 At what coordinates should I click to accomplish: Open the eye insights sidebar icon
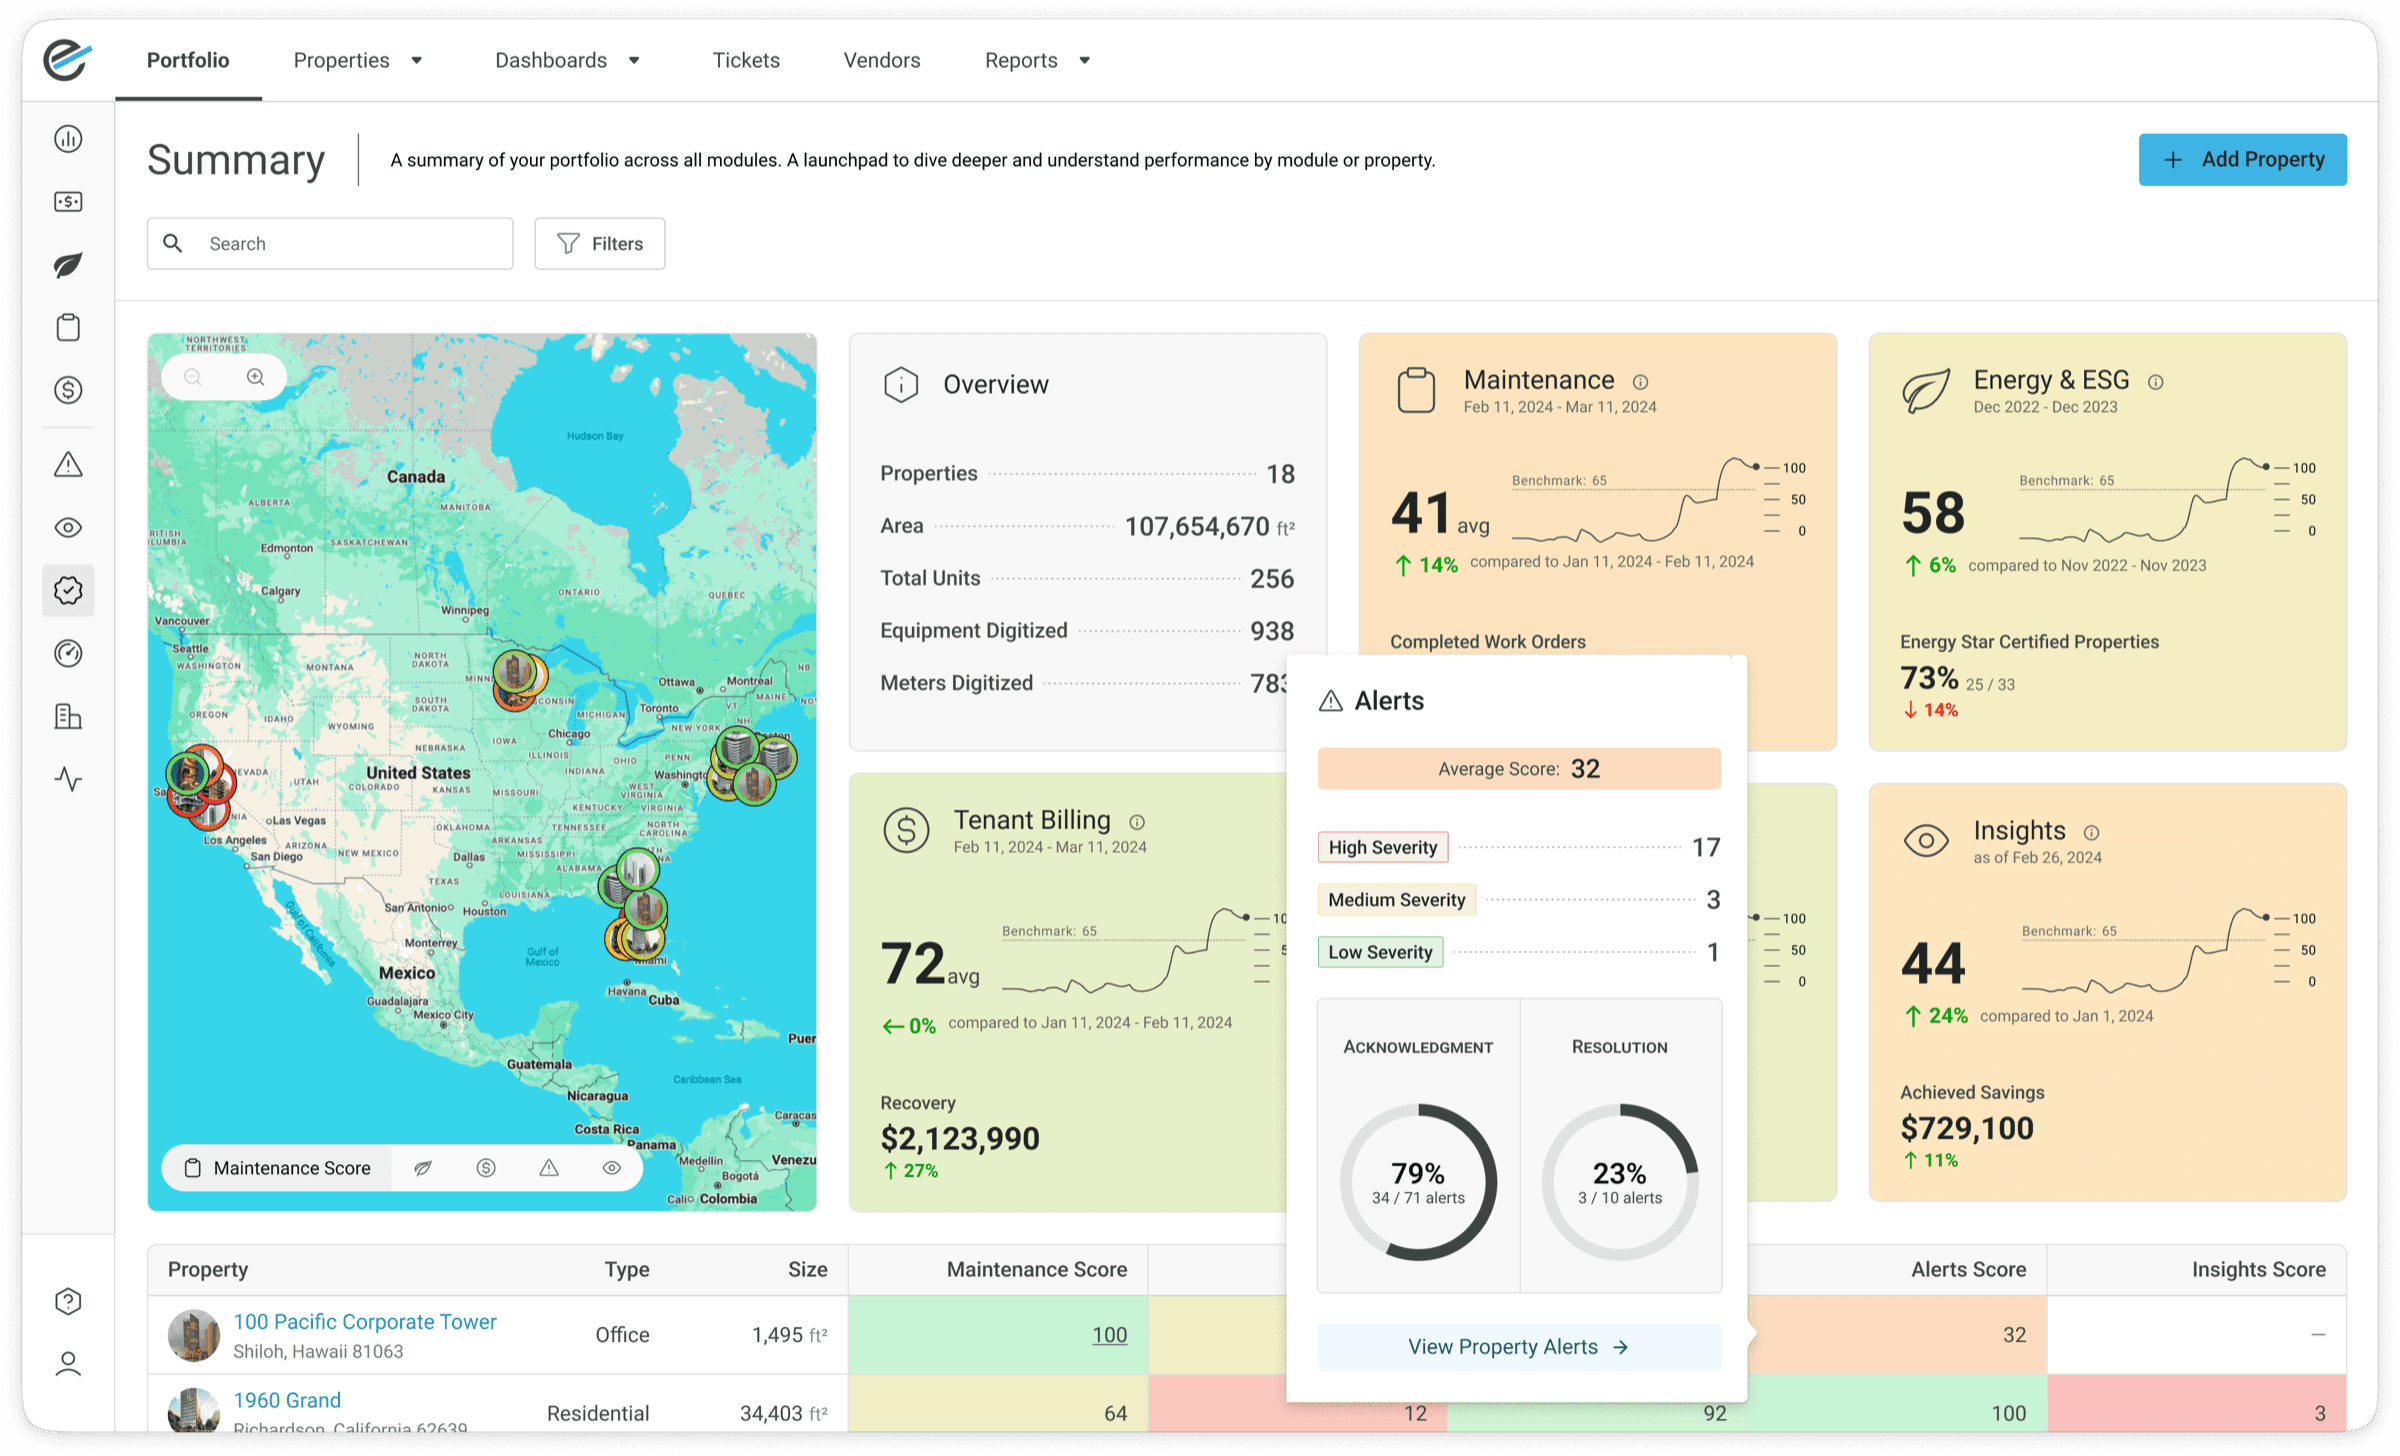[68, 527]
